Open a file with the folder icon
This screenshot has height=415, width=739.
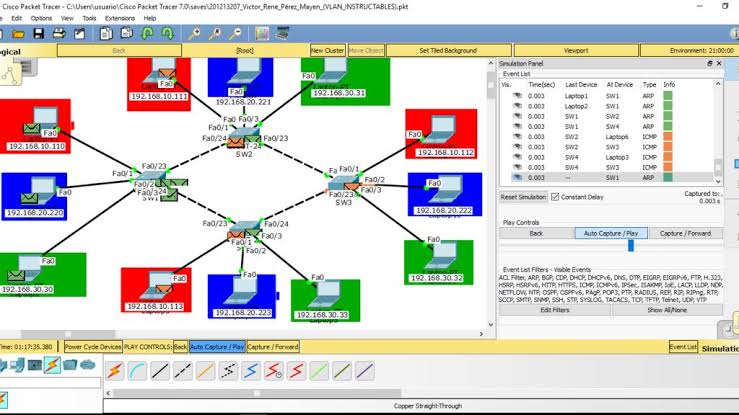pos(18,34)
